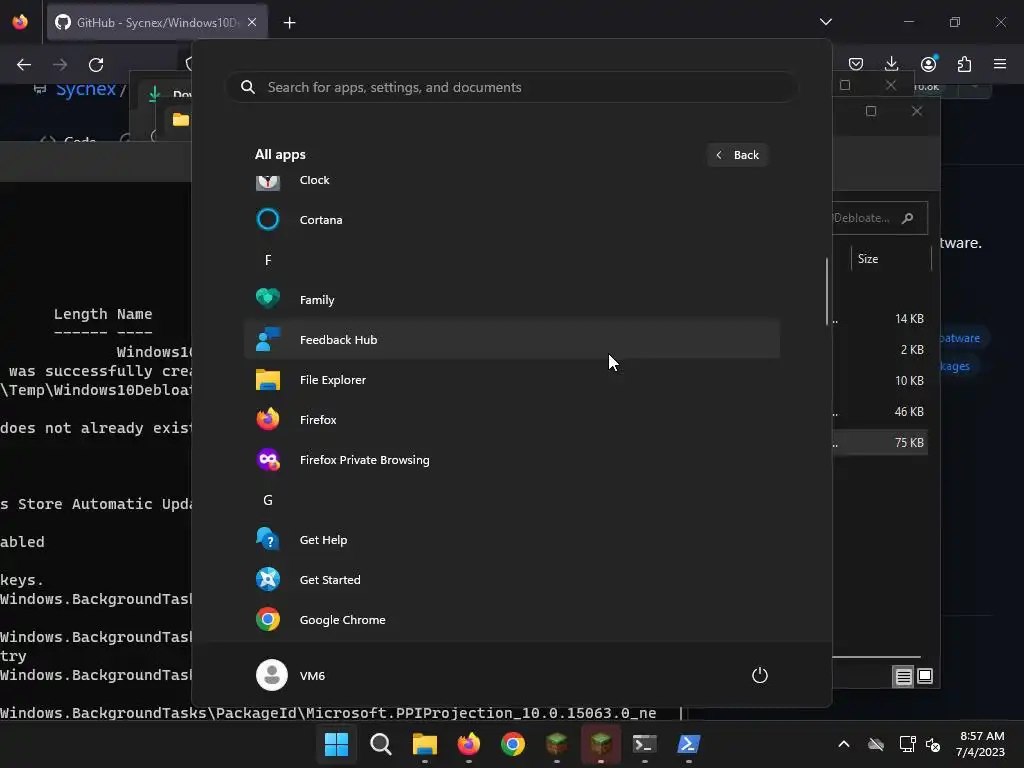Open the Family app icon
The height and width of the screenshot is (768, 1024).
tap(268, 299)
